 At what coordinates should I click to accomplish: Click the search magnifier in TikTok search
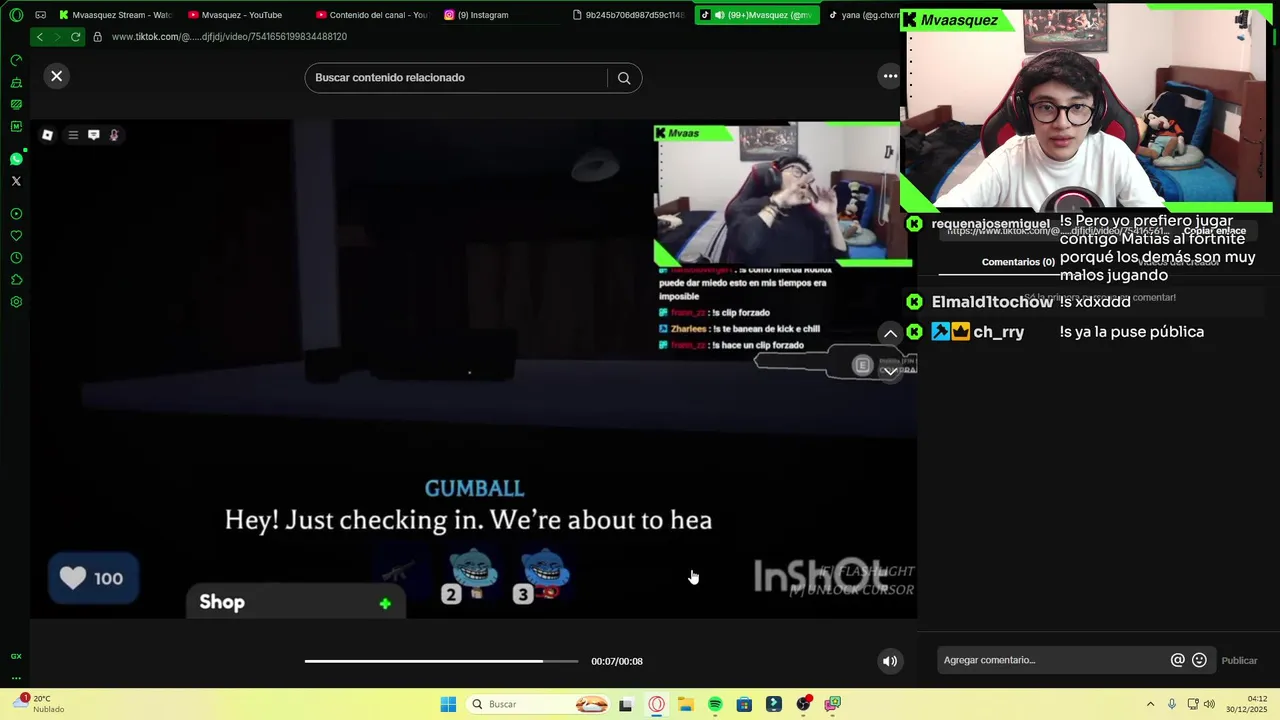tap(624, 78)
